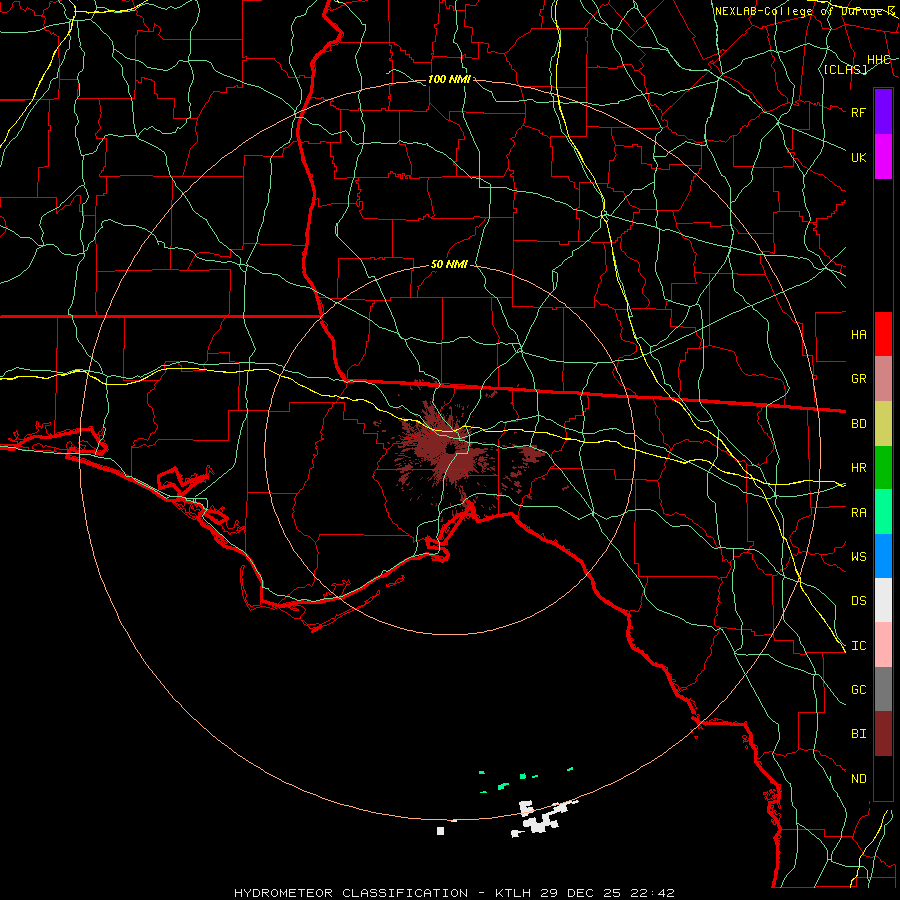Click the 100 NMI range ring label
Image resolution: width=900 pixels, height=900 pixels.
pos(449,79)
